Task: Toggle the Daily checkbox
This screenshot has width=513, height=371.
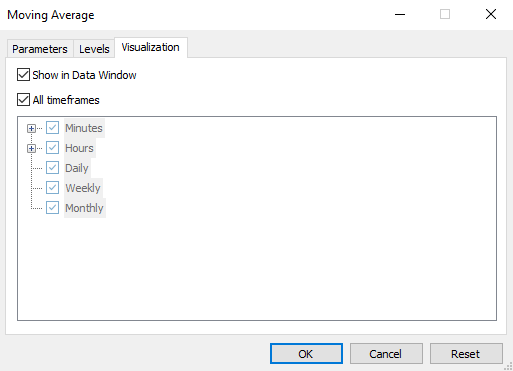Action: click(x=52, y=168)
